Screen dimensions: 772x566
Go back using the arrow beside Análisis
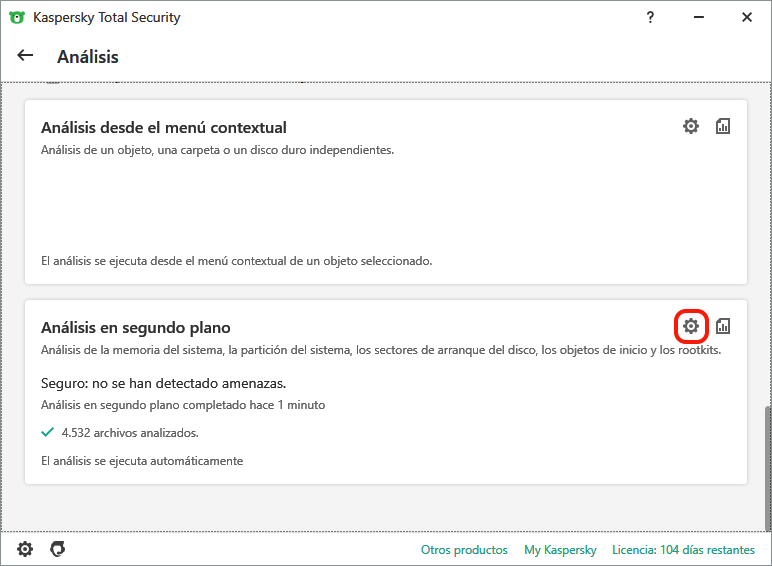pos(25,56)
